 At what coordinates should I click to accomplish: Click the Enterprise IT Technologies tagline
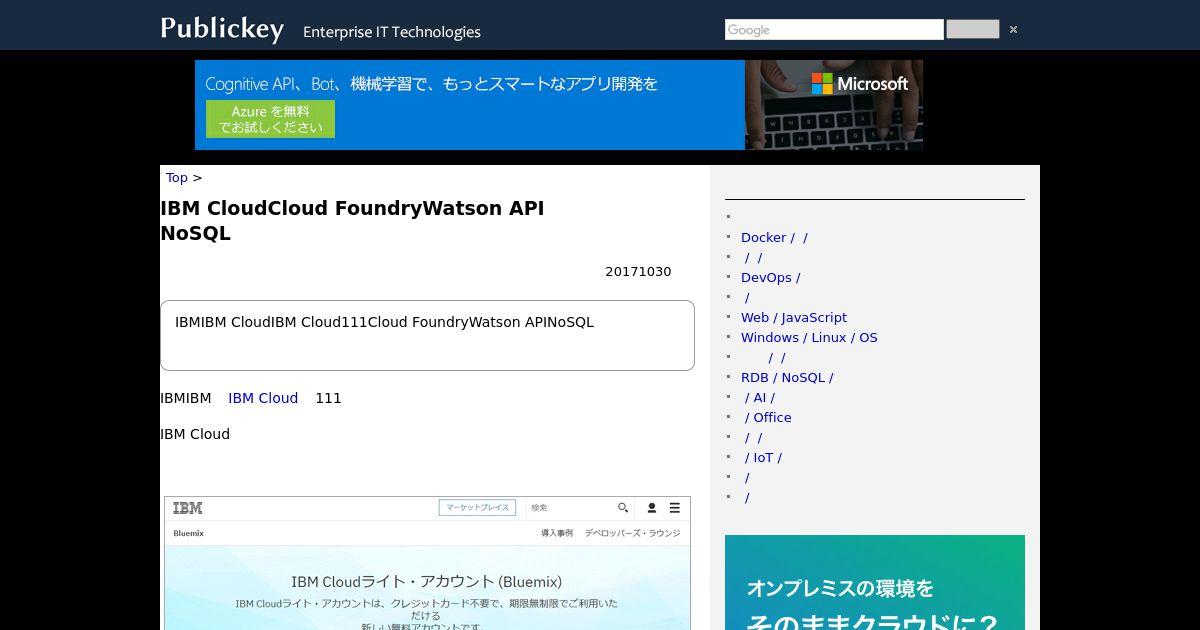pos(392,32)
